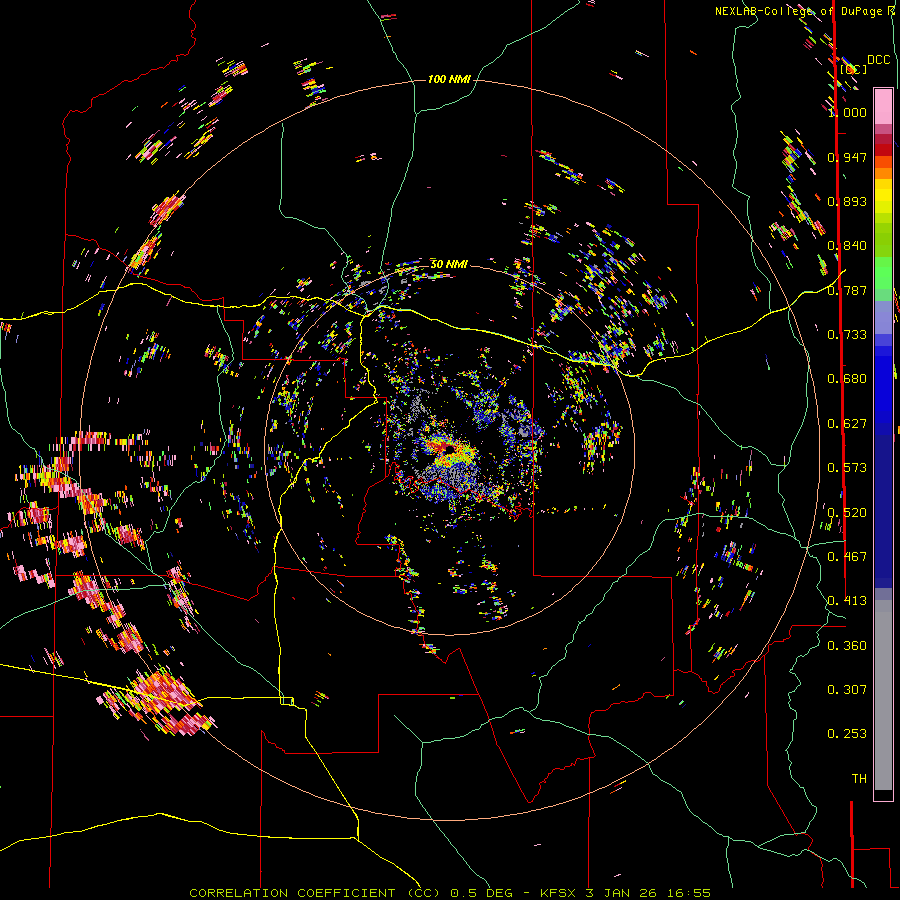Click the 0.627 legend value
900x900 pixels.
pos(847,424)
